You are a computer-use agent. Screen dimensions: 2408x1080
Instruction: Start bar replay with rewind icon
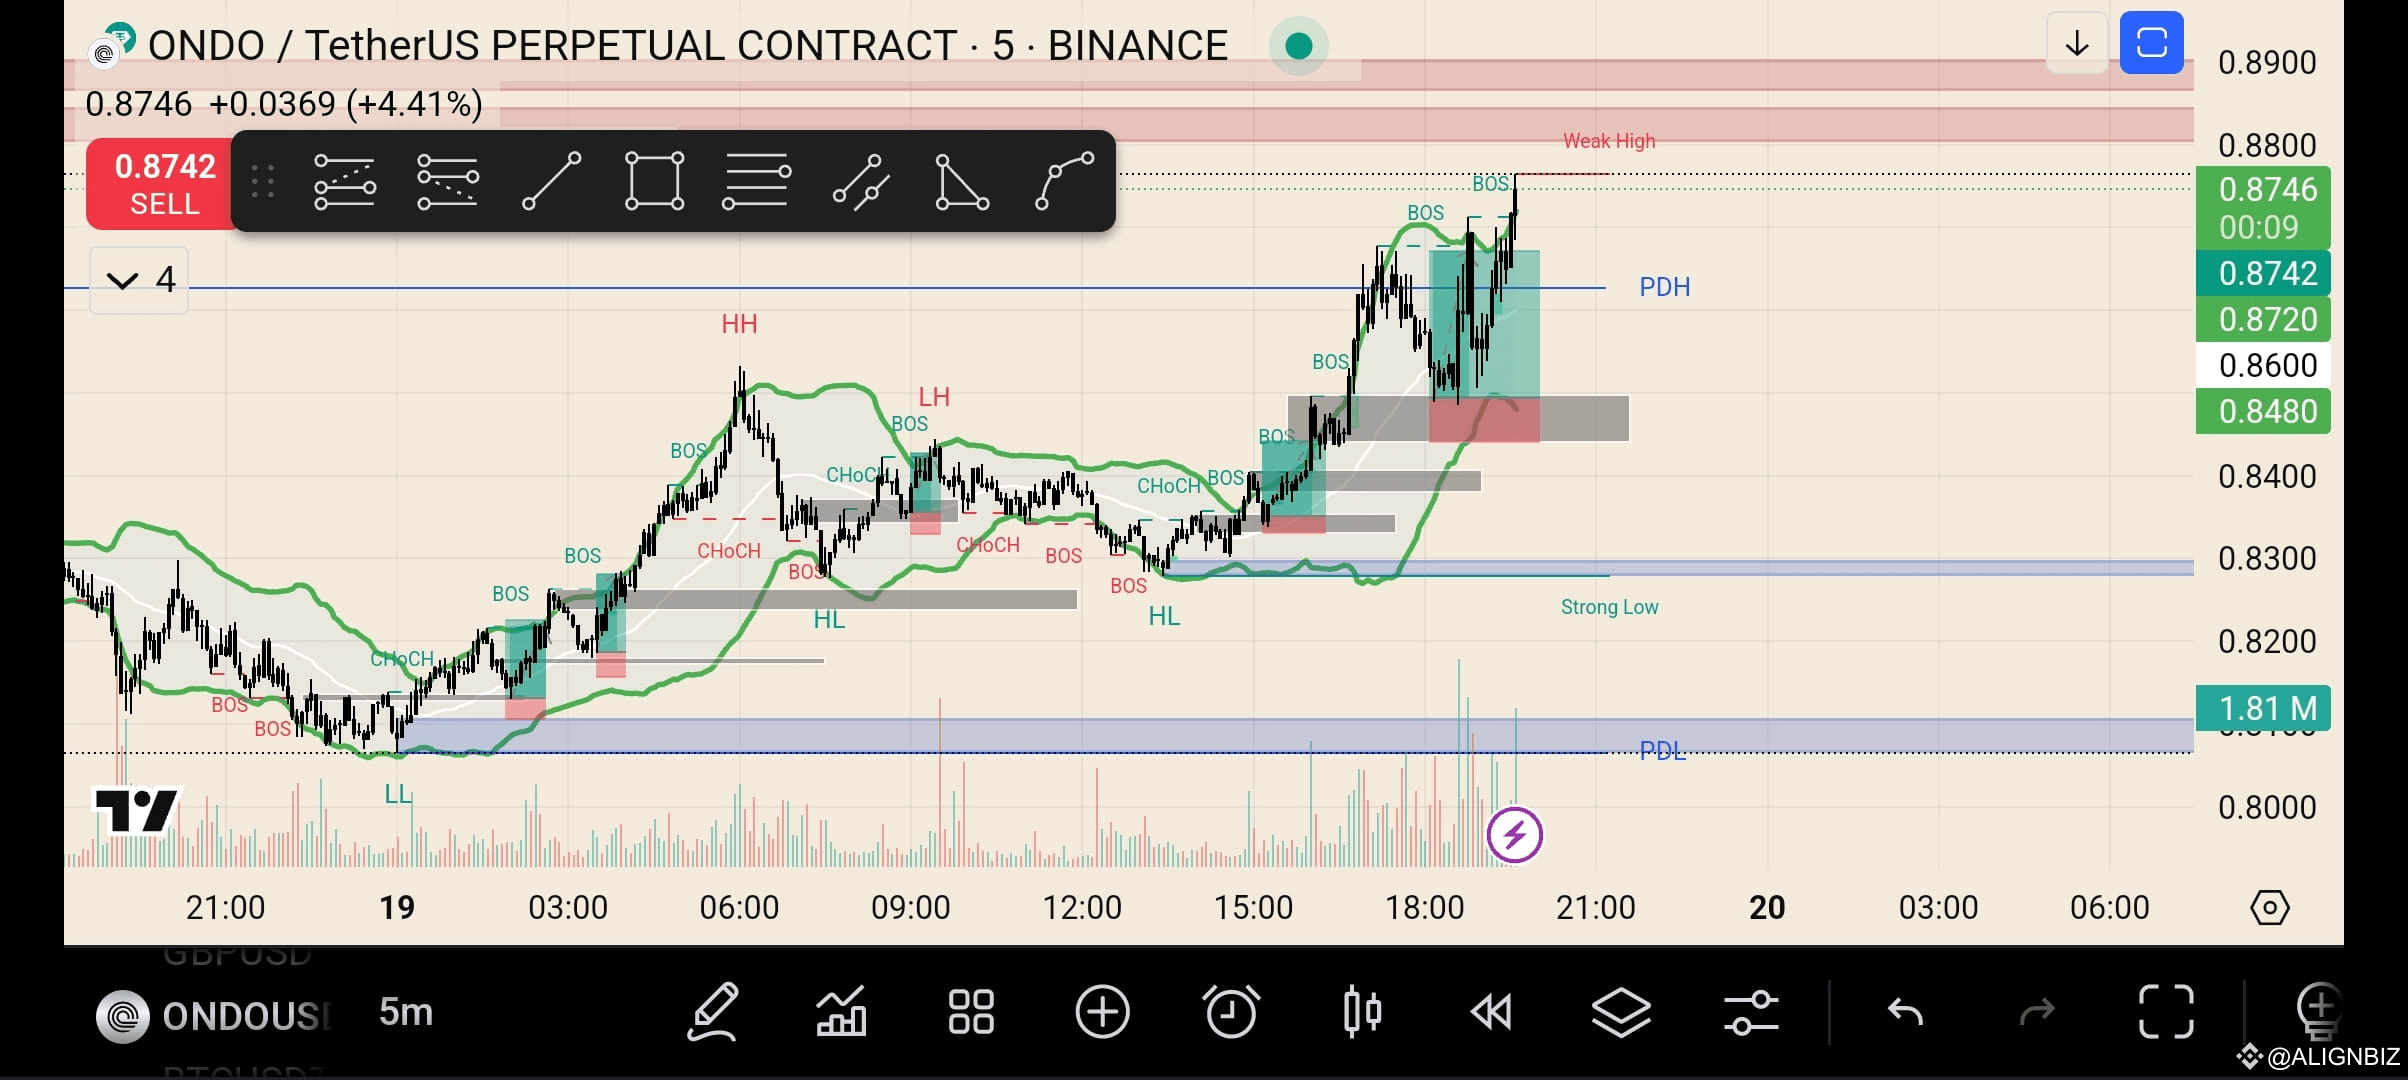(x=1491, y=1012)
